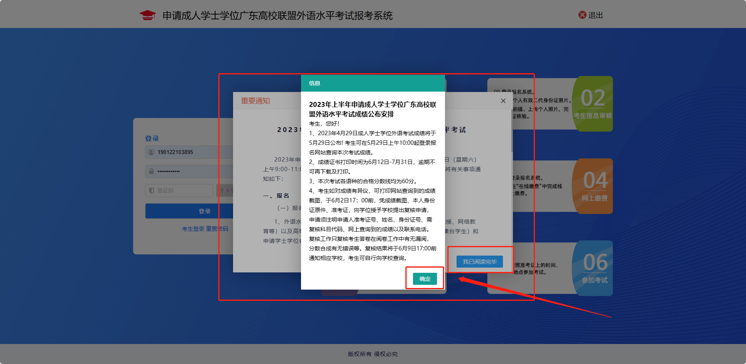
Task: Click the 退出 link in the header
Action: point(596,15)
